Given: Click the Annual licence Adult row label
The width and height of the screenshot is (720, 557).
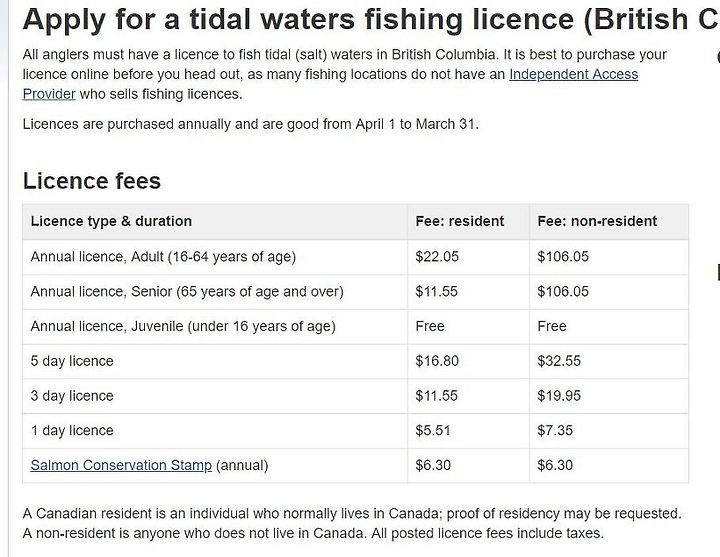Looking at the screenshot, I should (163, 257).
